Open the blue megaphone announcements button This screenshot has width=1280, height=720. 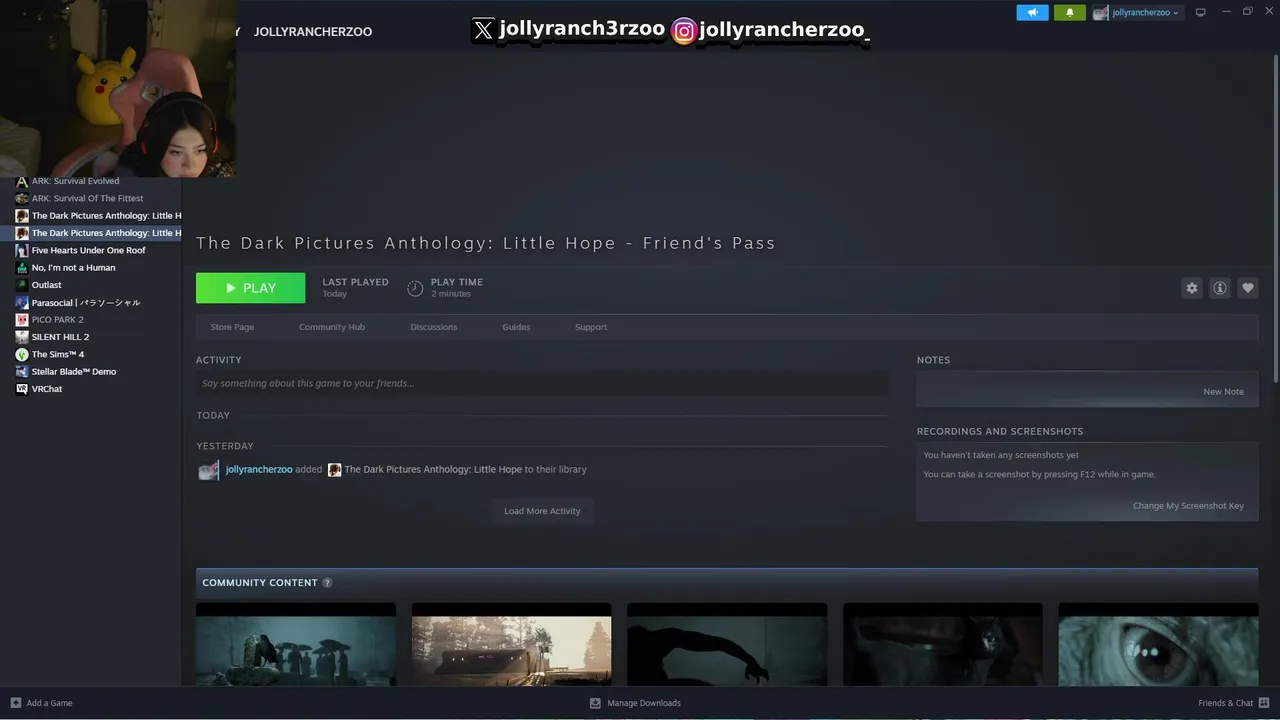(1032, 12)
